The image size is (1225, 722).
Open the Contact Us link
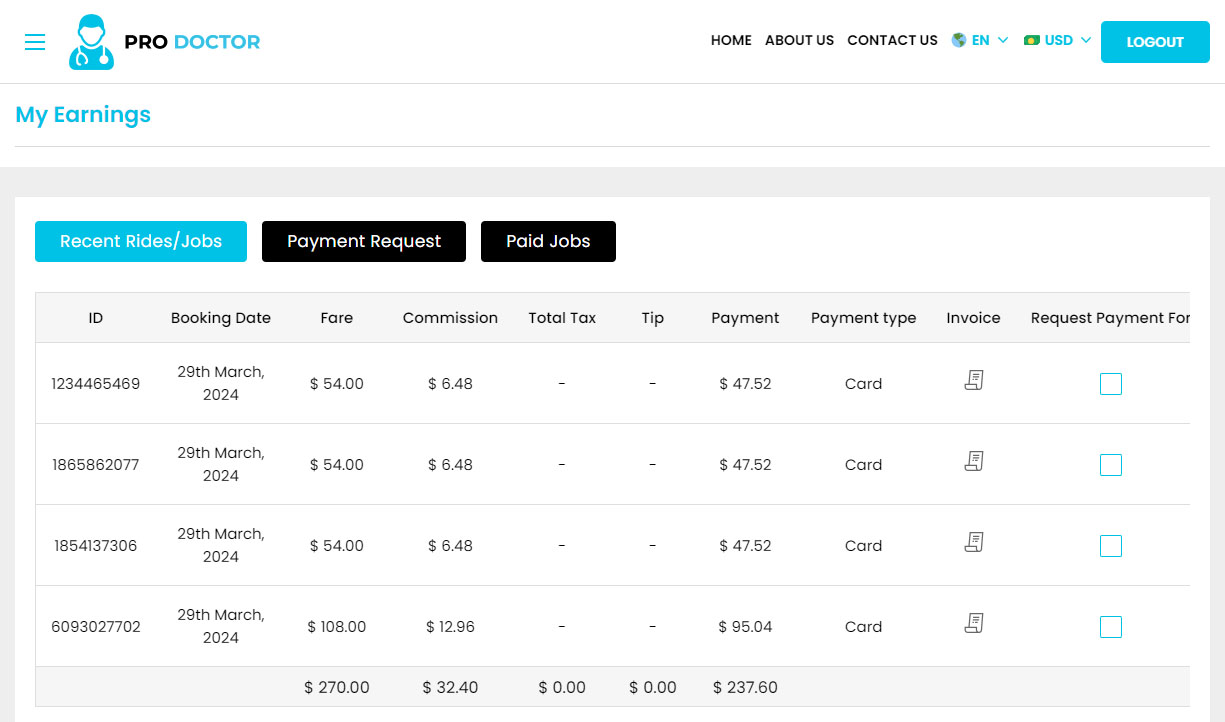point(892,41)
